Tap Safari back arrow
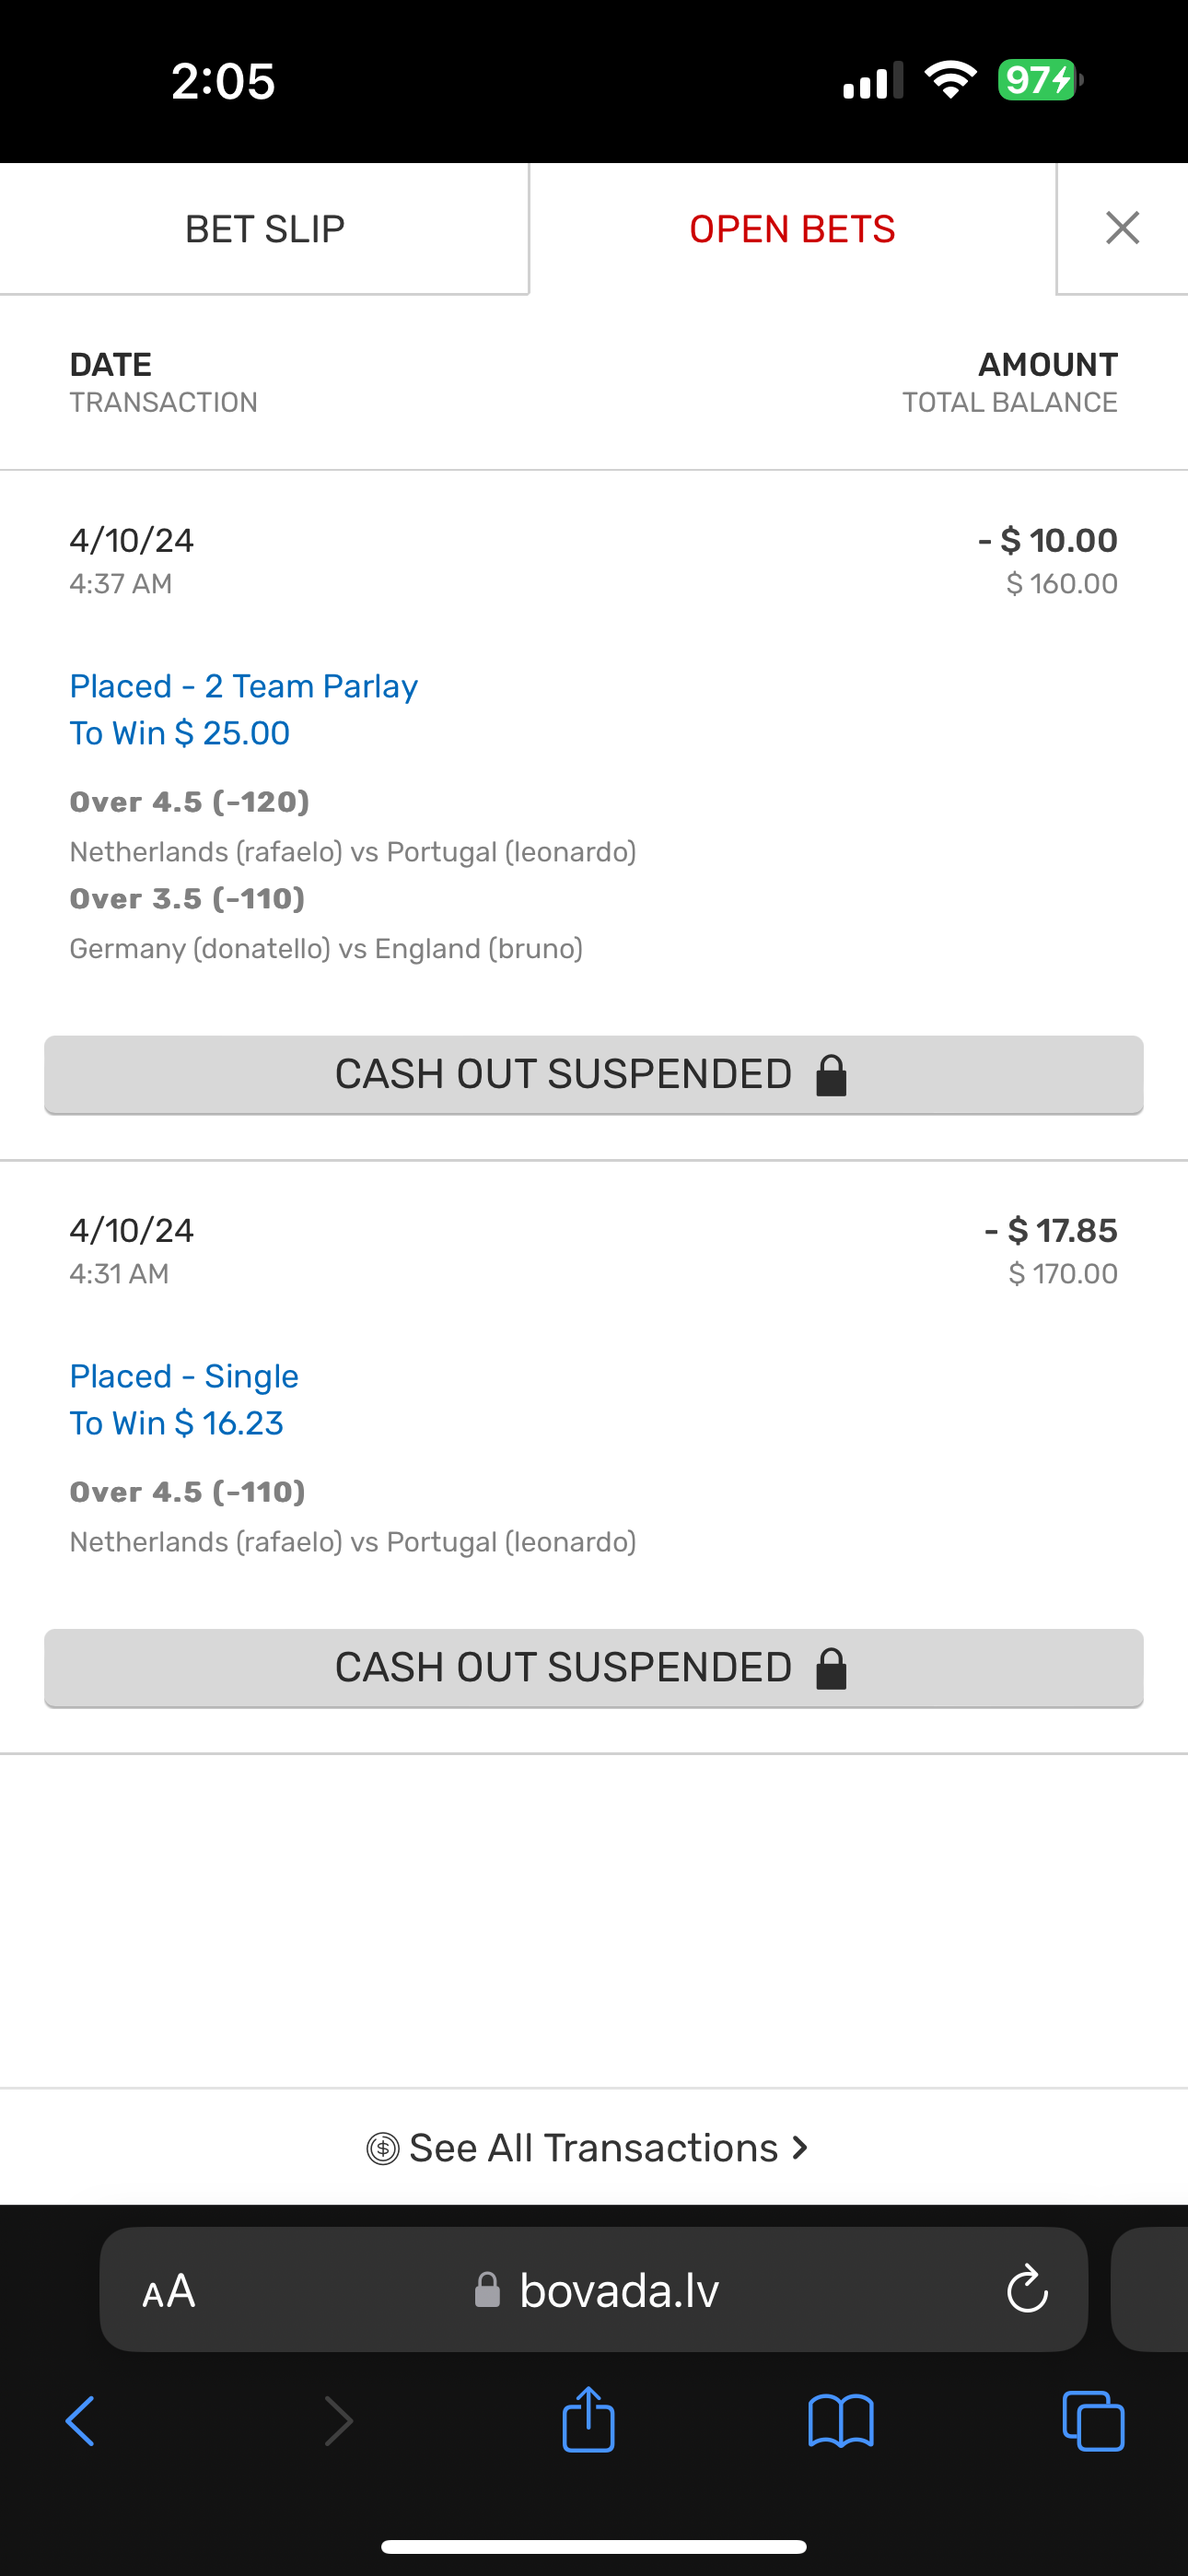 pos(81,2421)
